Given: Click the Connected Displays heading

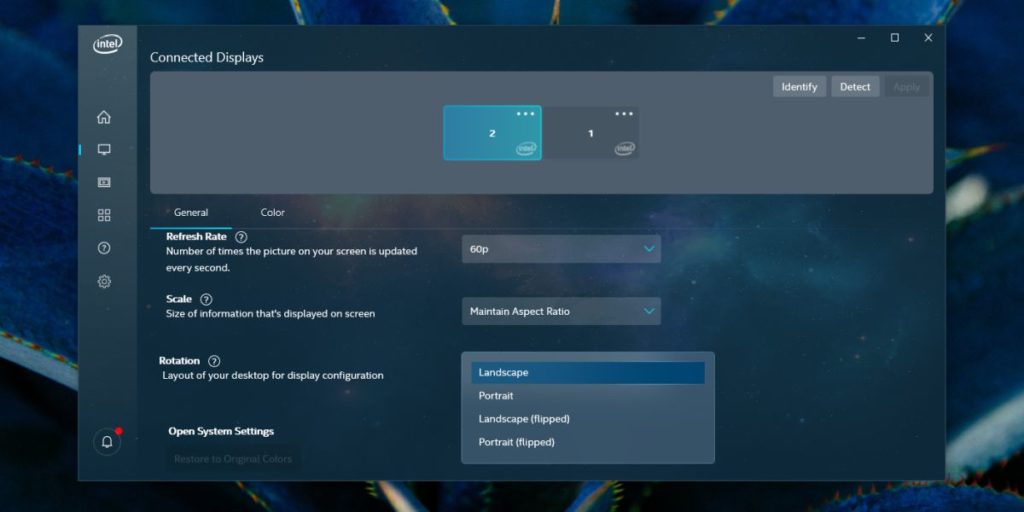Looking at the screenshot, I should click(207, 57).
